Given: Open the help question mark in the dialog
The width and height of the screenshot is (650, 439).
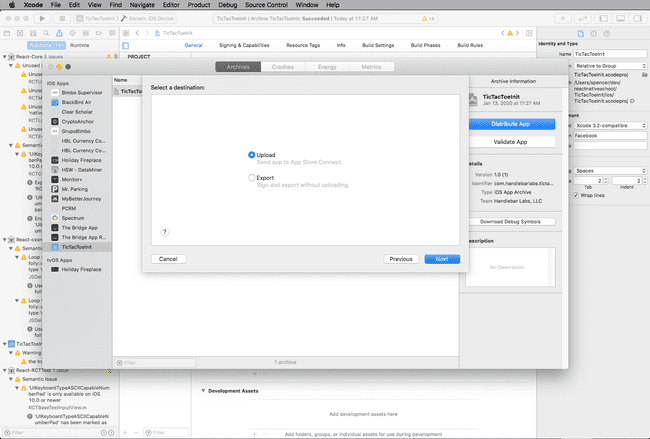Looking at the screenshot, I should (x=165, y=232).
